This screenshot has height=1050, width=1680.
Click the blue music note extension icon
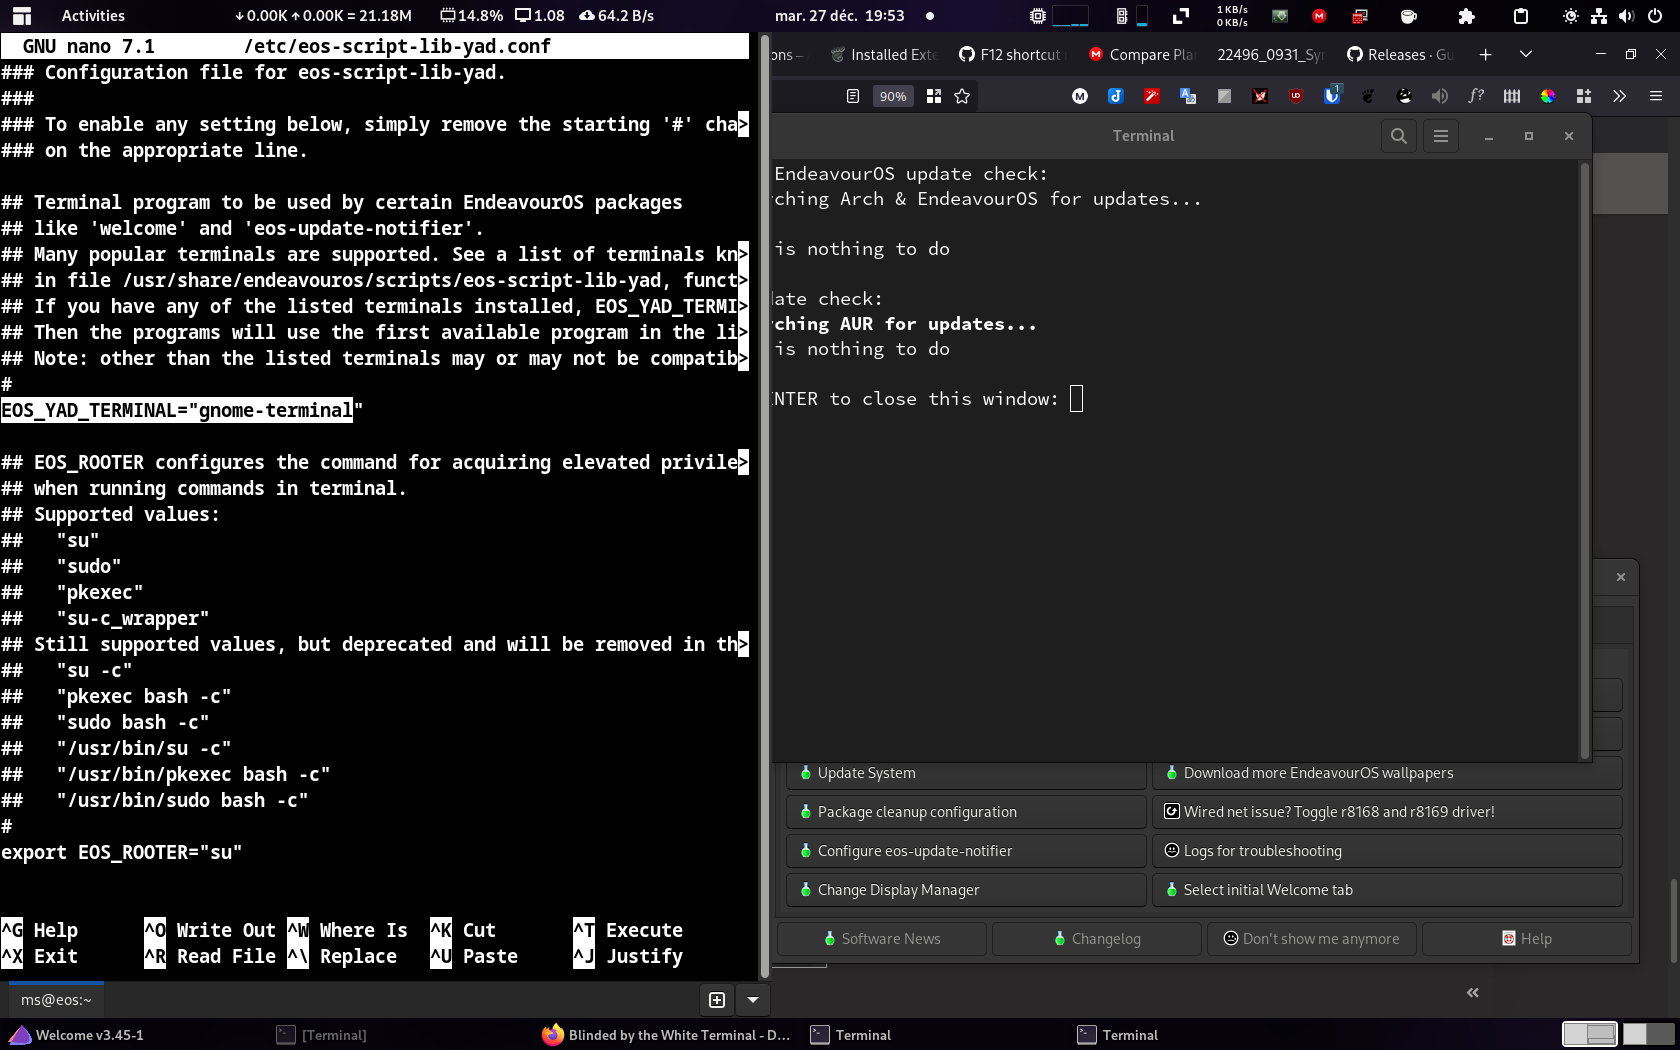pos(1116,96)
